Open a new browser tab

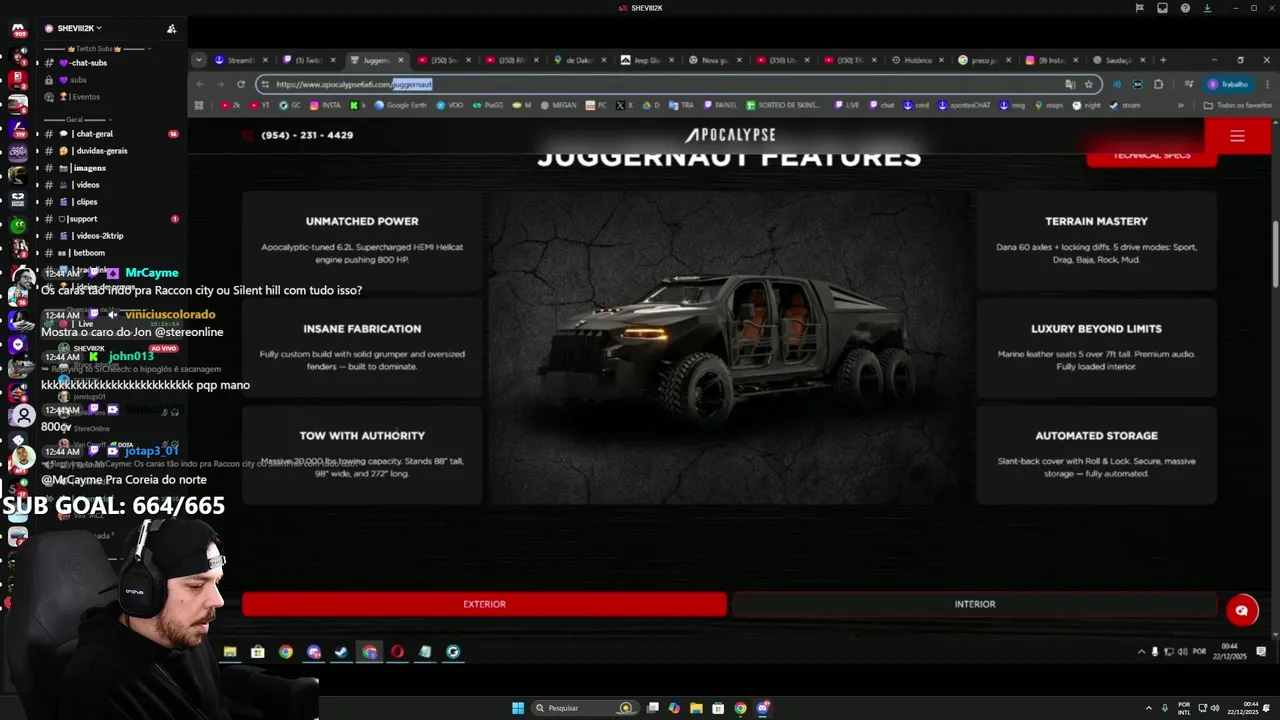1162,60
